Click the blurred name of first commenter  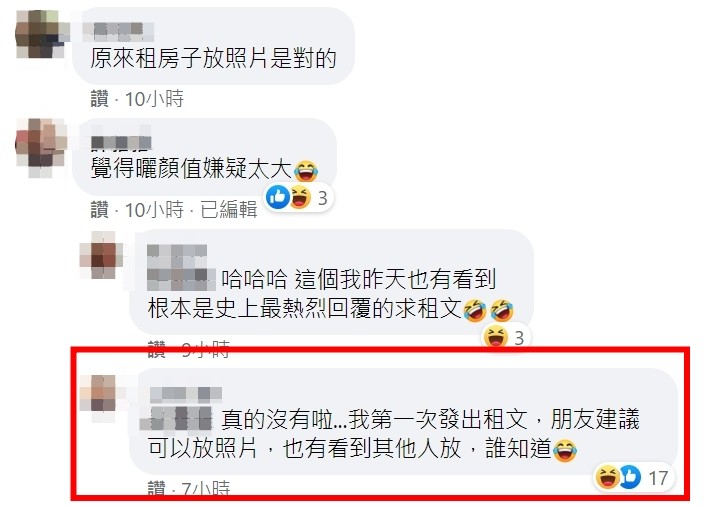[119, 31]
